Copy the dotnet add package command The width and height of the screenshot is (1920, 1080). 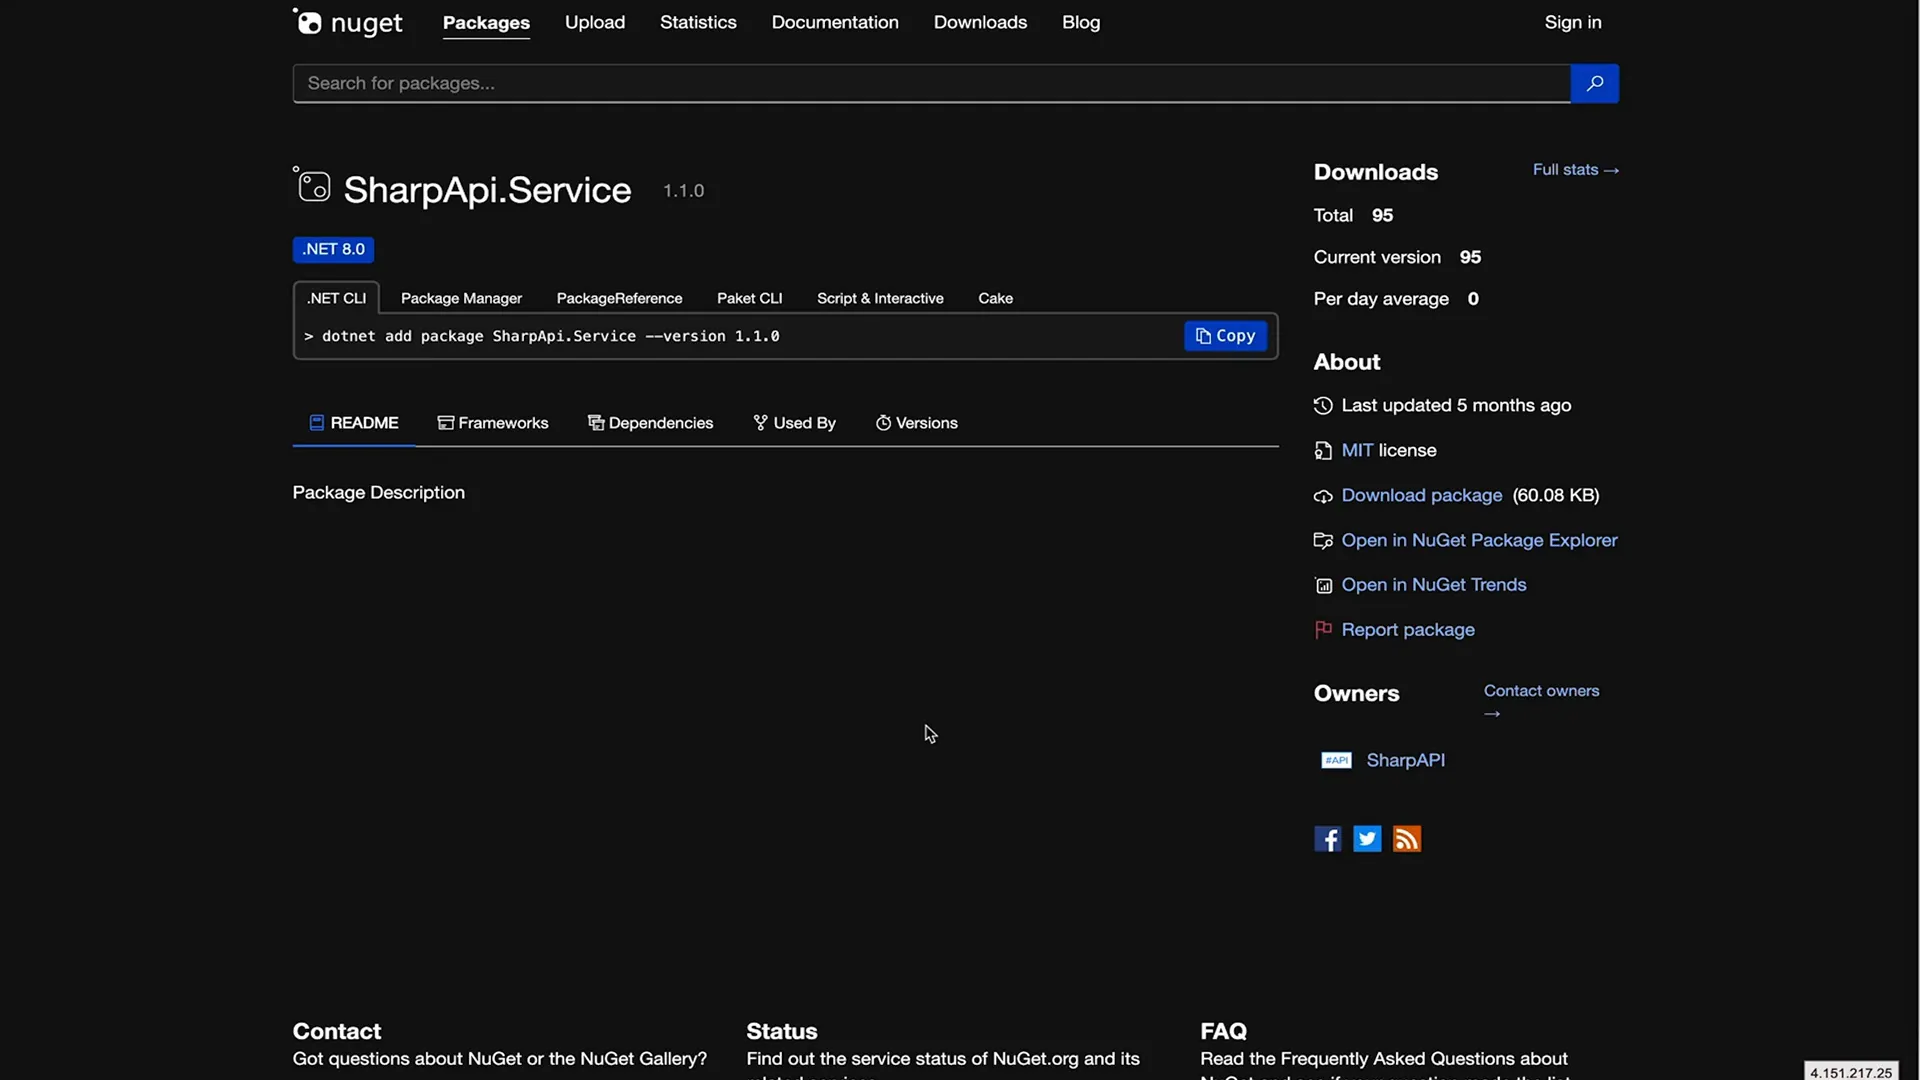point(1225,336)
